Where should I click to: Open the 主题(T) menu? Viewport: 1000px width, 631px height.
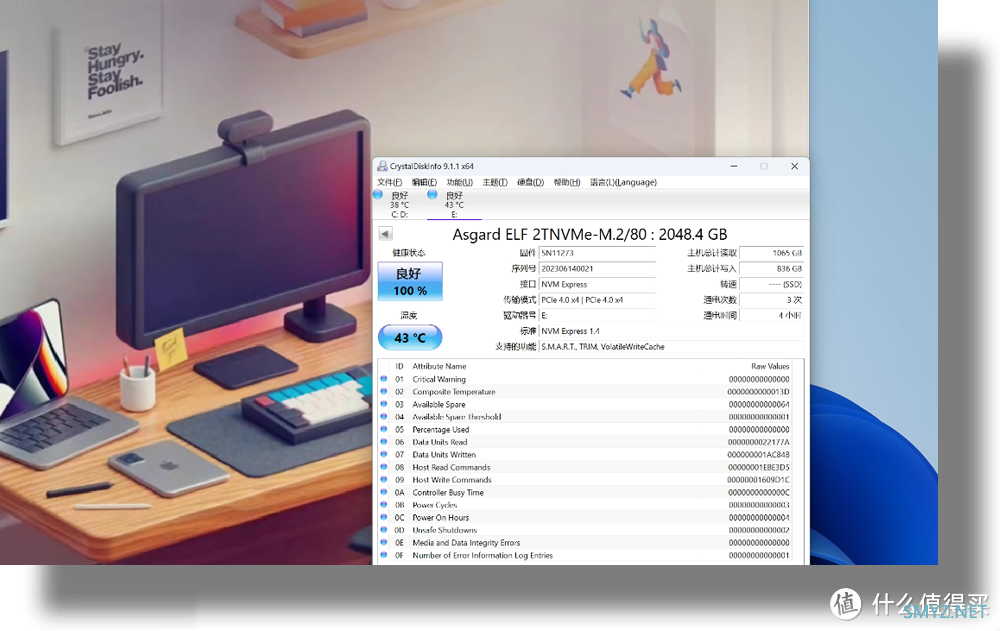(495, 182)
